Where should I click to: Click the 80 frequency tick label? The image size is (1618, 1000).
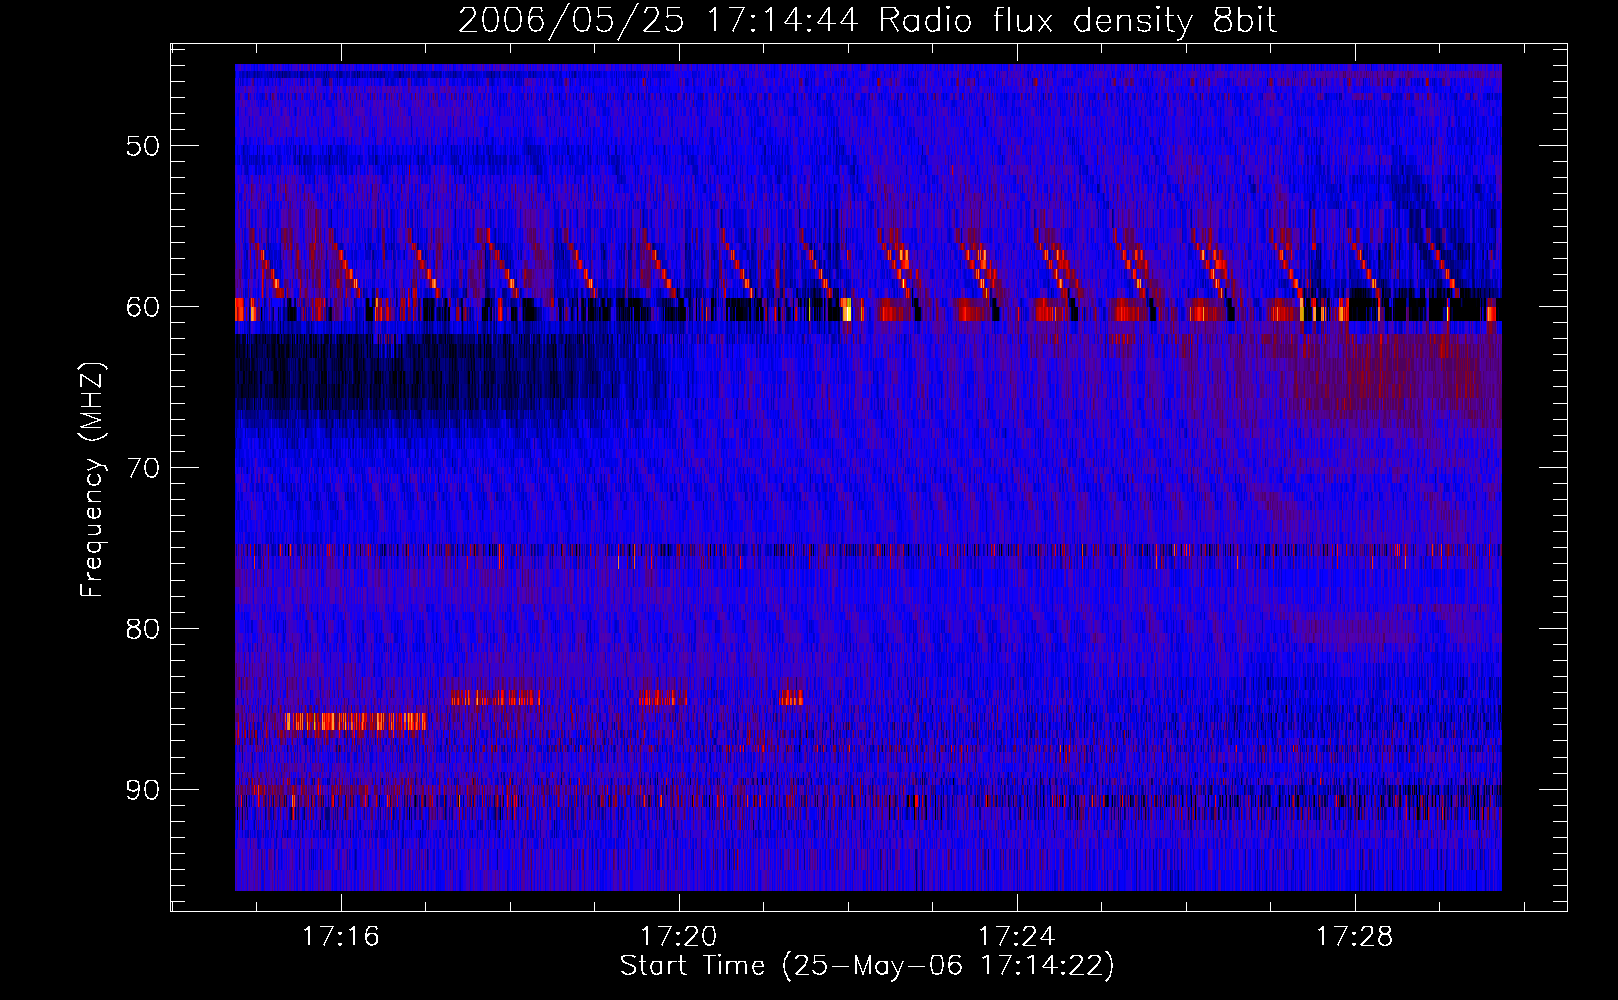point(143,629)
